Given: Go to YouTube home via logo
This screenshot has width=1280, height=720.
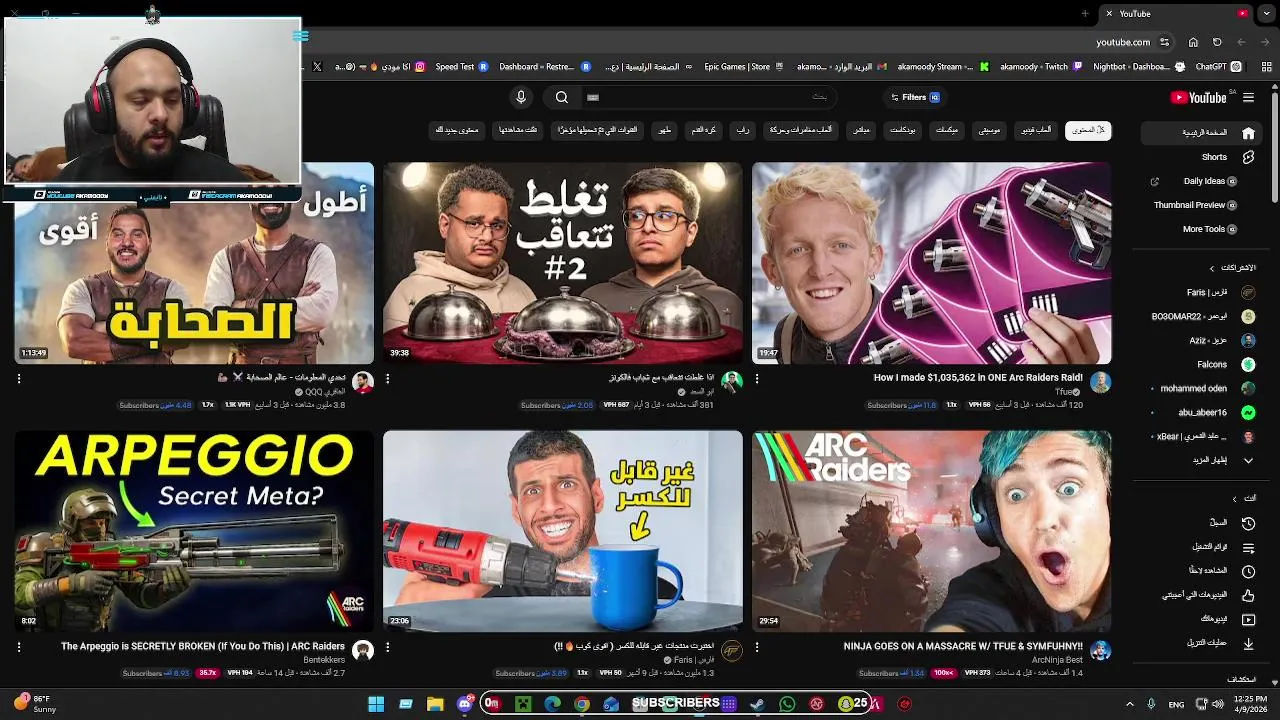Looking at the screenshot, I should [x=1199, y=97].
